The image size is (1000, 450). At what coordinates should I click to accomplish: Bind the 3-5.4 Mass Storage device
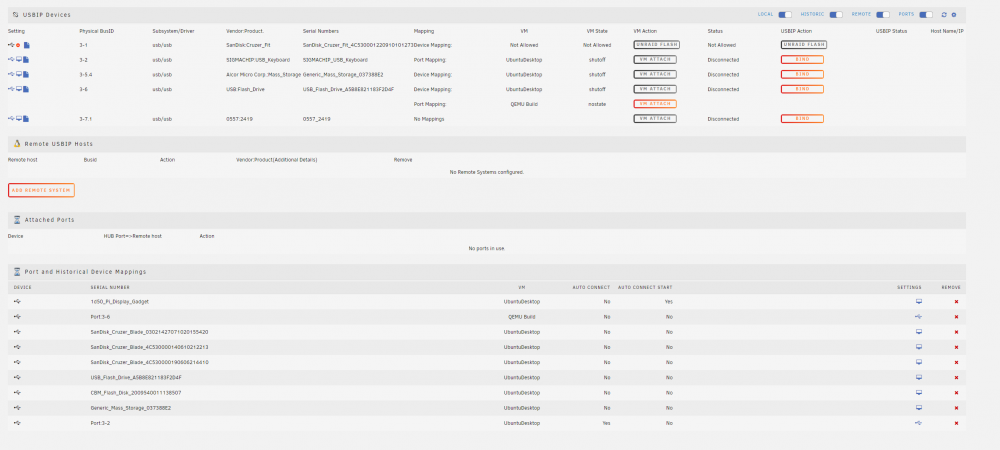[802, 75]
